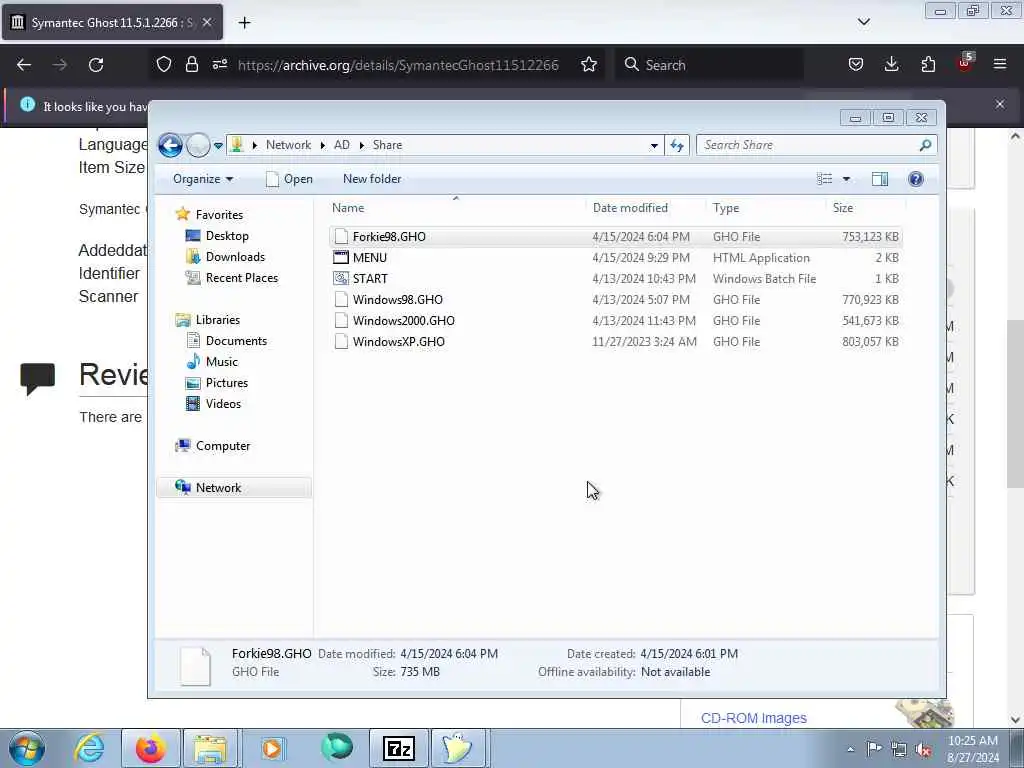This screenshot has height=768, width=1024.
Task: Open the view options dropdown arrow
Action: [x=846, y=179]
